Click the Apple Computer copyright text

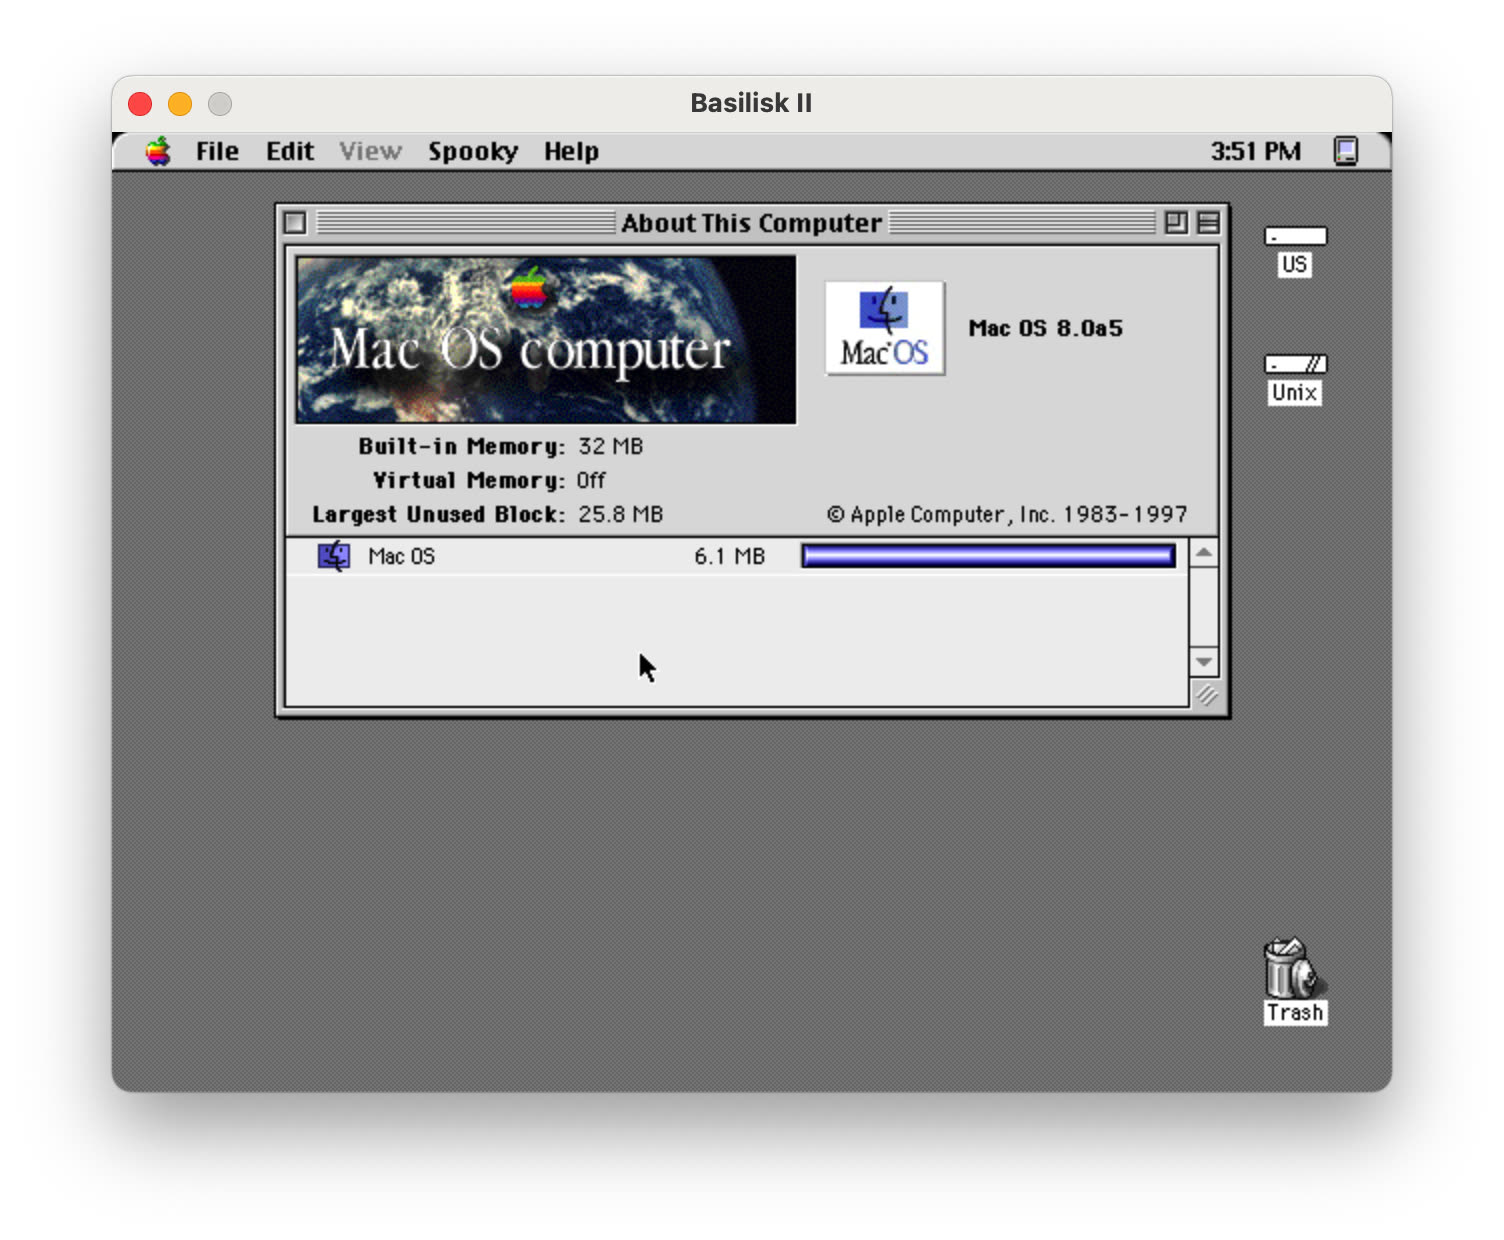point(1007,514)
